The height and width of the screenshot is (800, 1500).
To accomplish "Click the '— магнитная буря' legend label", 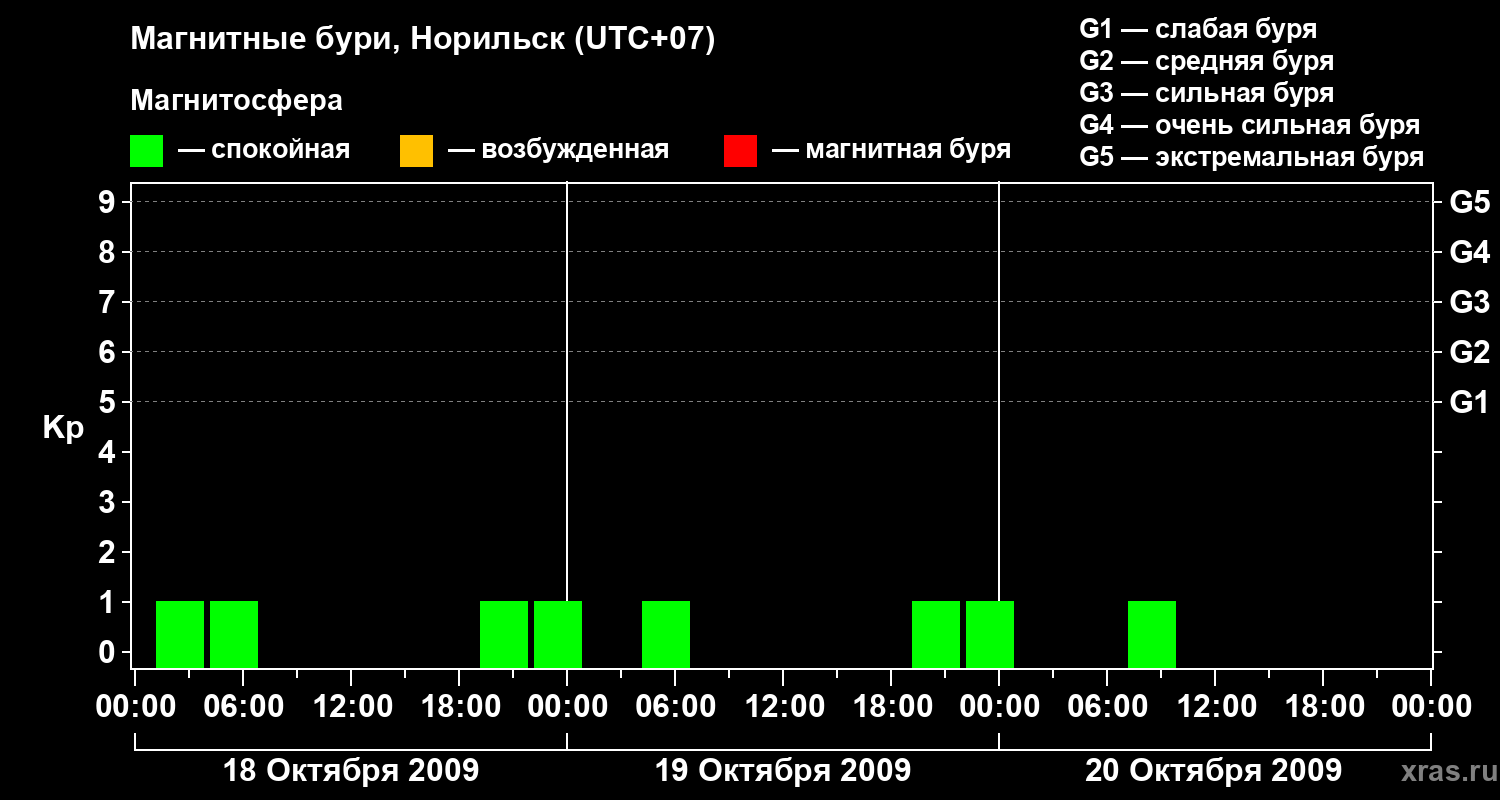I will click(891, 151).
